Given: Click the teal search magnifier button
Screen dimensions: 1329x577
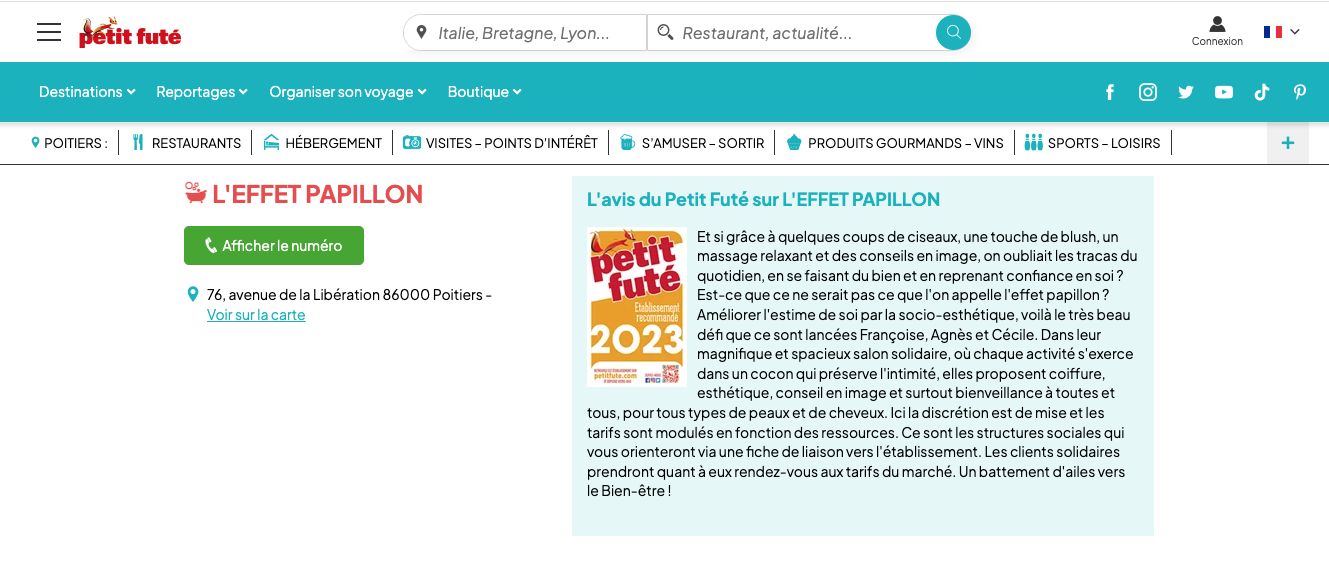Looking at the screenshot, I should click(953, 33).
